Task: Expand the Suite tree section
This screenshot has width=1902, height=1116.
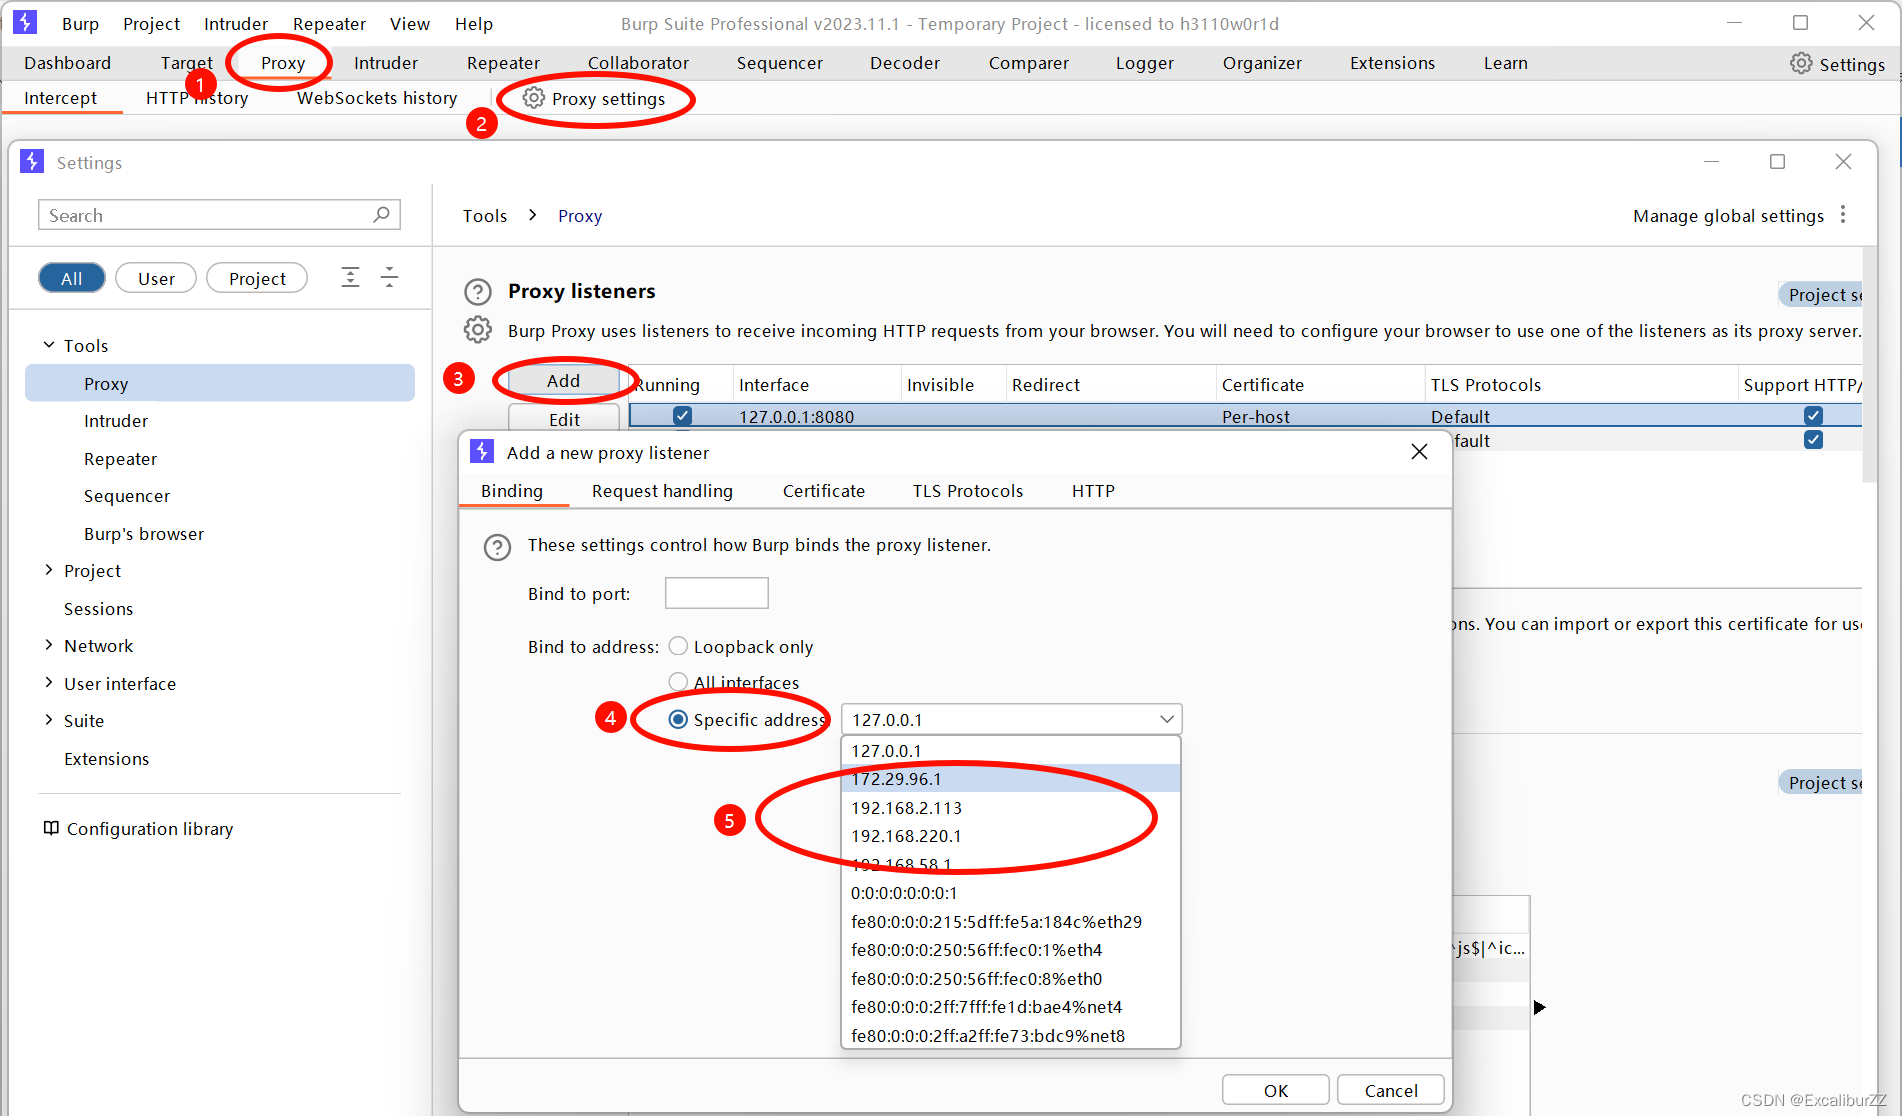Action: point(49,720)
